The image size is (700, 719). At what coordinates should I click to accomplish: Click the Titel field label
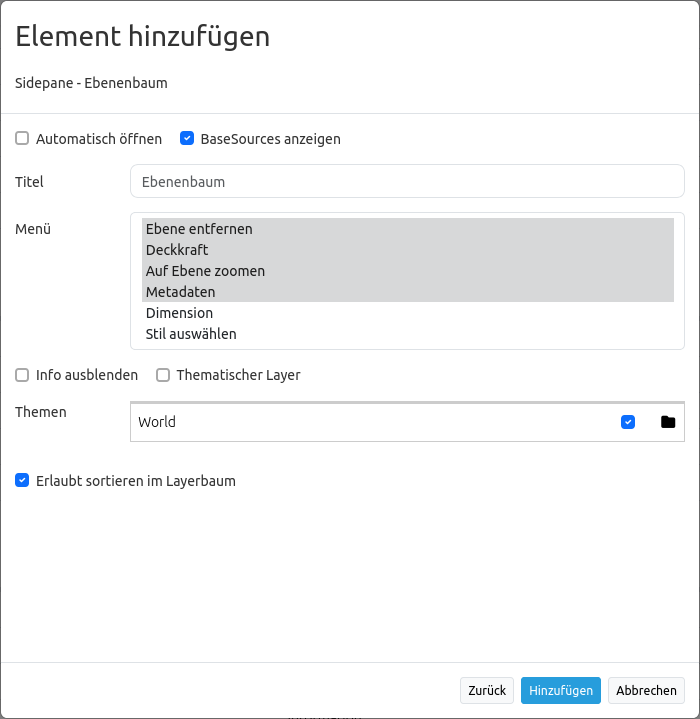pyautogui.click(x=29, y=182)
